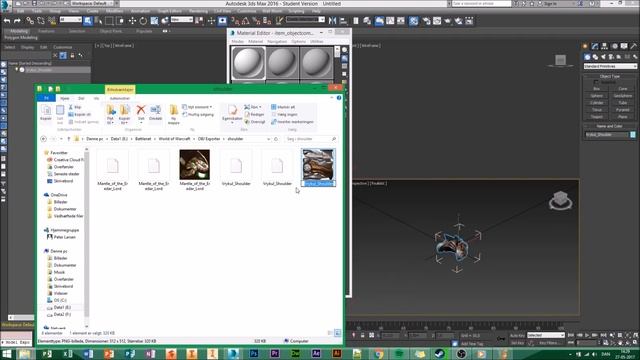Click the Back arrow in Explorer address bar
The image size is (640, 360).
[44, 139]
